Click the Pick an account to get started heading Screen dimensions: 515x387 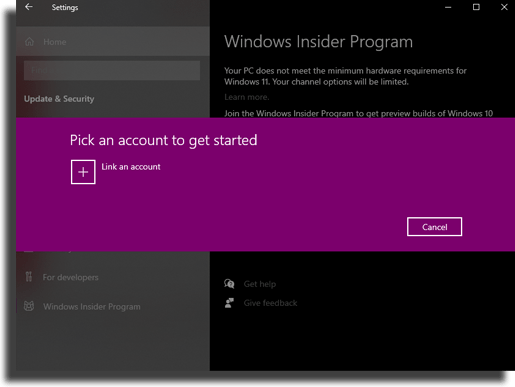tap(164, 140)
